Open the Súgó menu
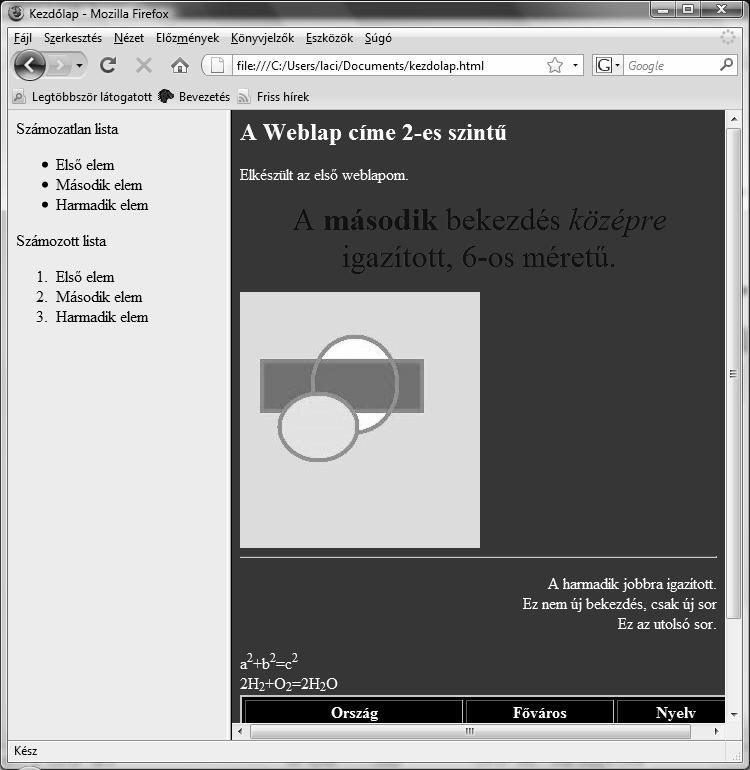Screen dimensions: 750x770 point(378,38)
